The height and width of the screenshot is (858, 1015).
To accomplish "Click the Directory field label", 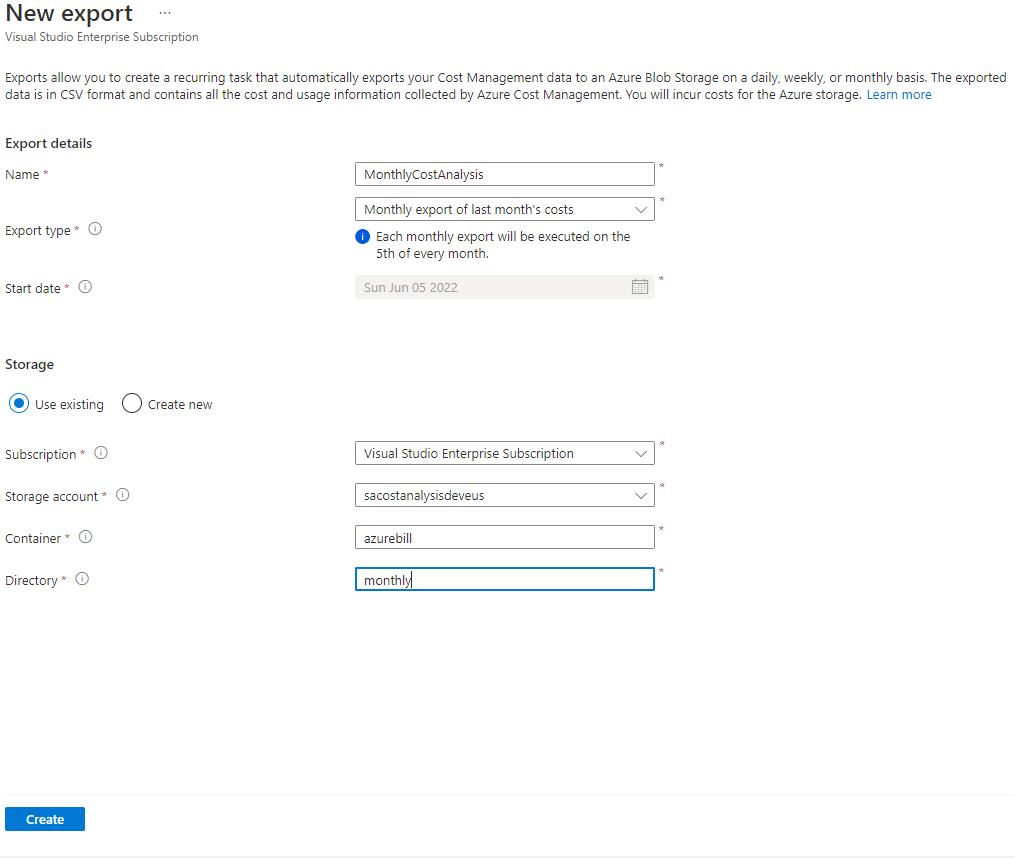I will click(x=31, y=581).
